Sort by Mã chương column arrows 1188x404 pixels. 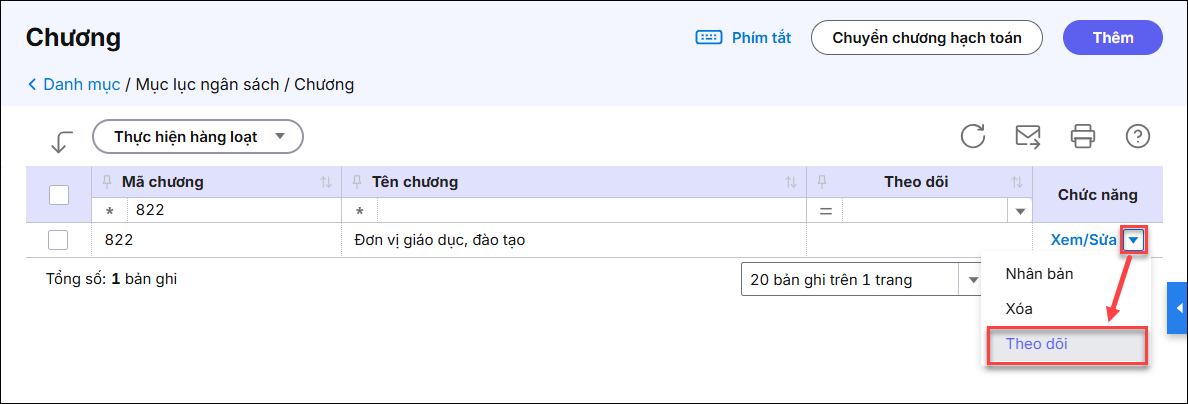(325, 182)
